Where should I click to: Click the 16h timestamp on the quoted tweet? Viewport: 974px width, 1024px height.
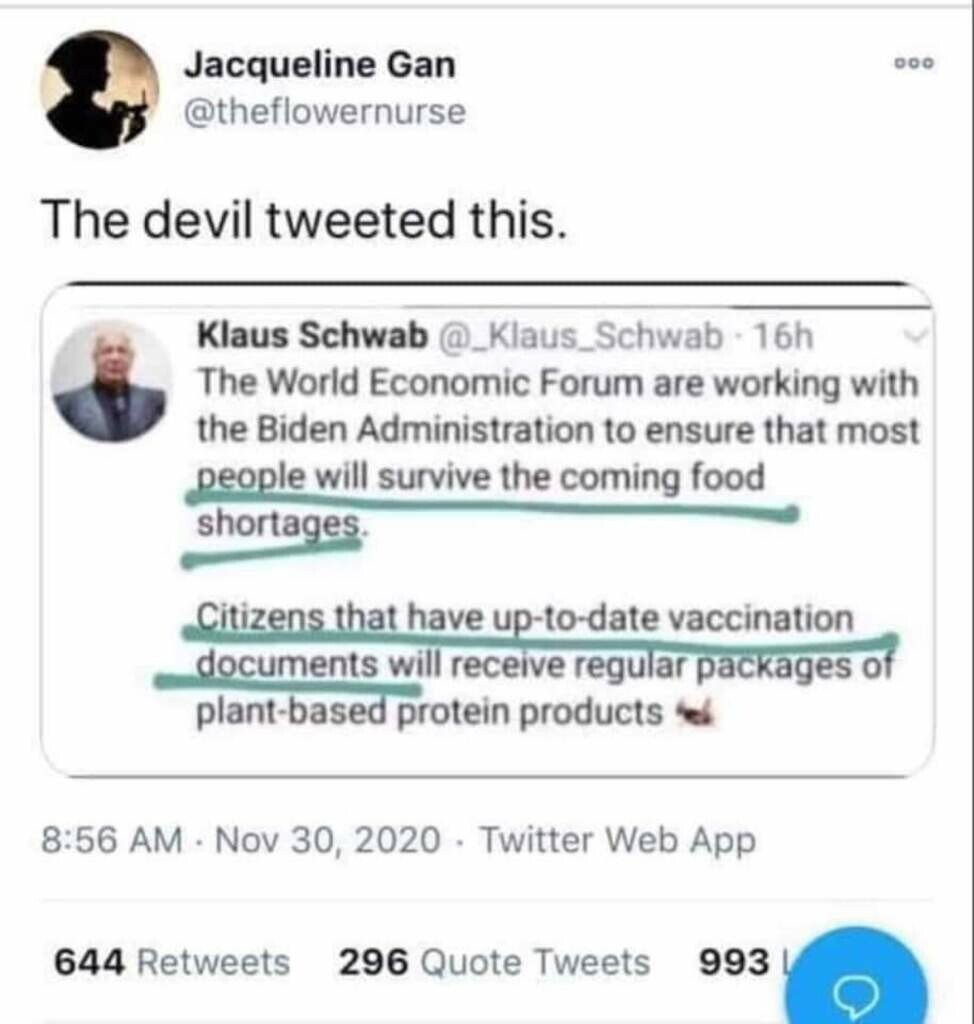[x=784, y=338]
